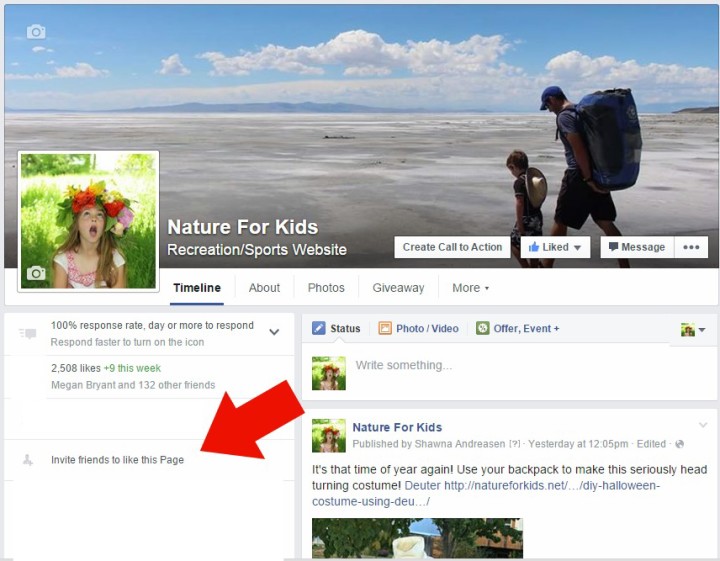
Task: Open the page profile picture
Action: click(88, 221)
